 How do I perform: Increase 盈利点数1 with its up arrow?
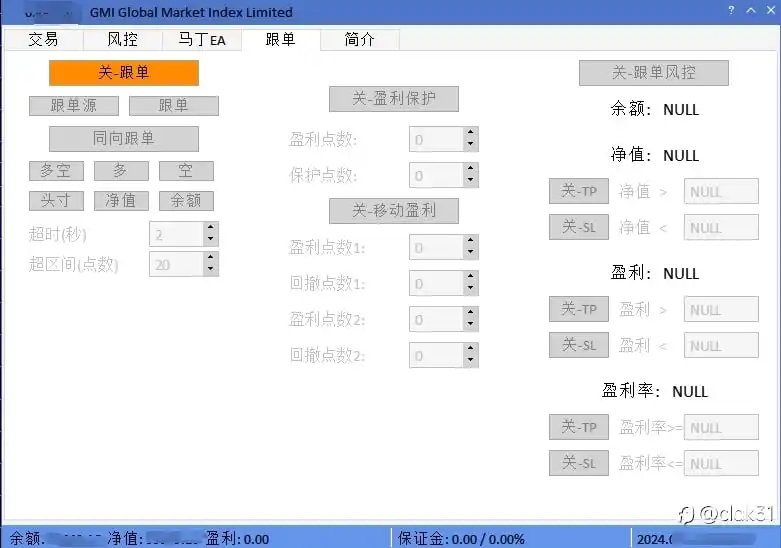pos(471,241)
